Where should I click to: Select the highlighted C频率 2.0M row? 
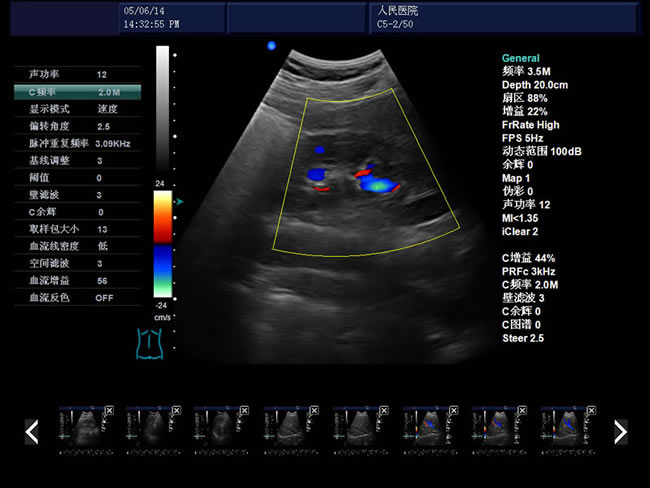[78, 92]
